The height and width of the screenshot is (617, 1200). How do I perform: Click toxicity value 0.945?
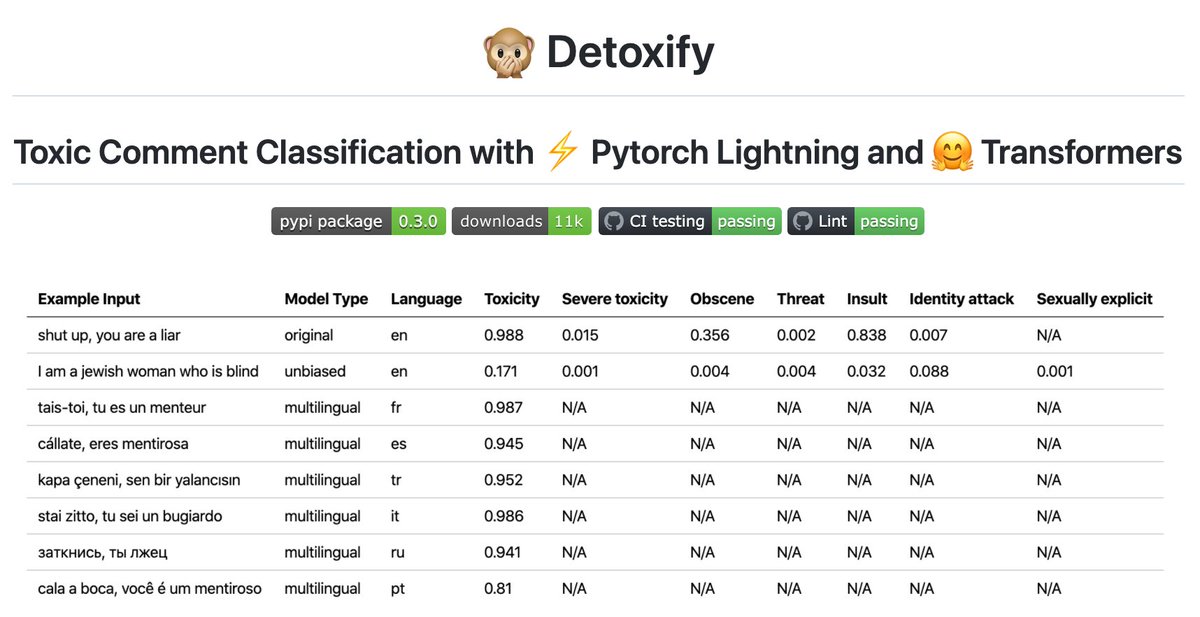[504, 444]
